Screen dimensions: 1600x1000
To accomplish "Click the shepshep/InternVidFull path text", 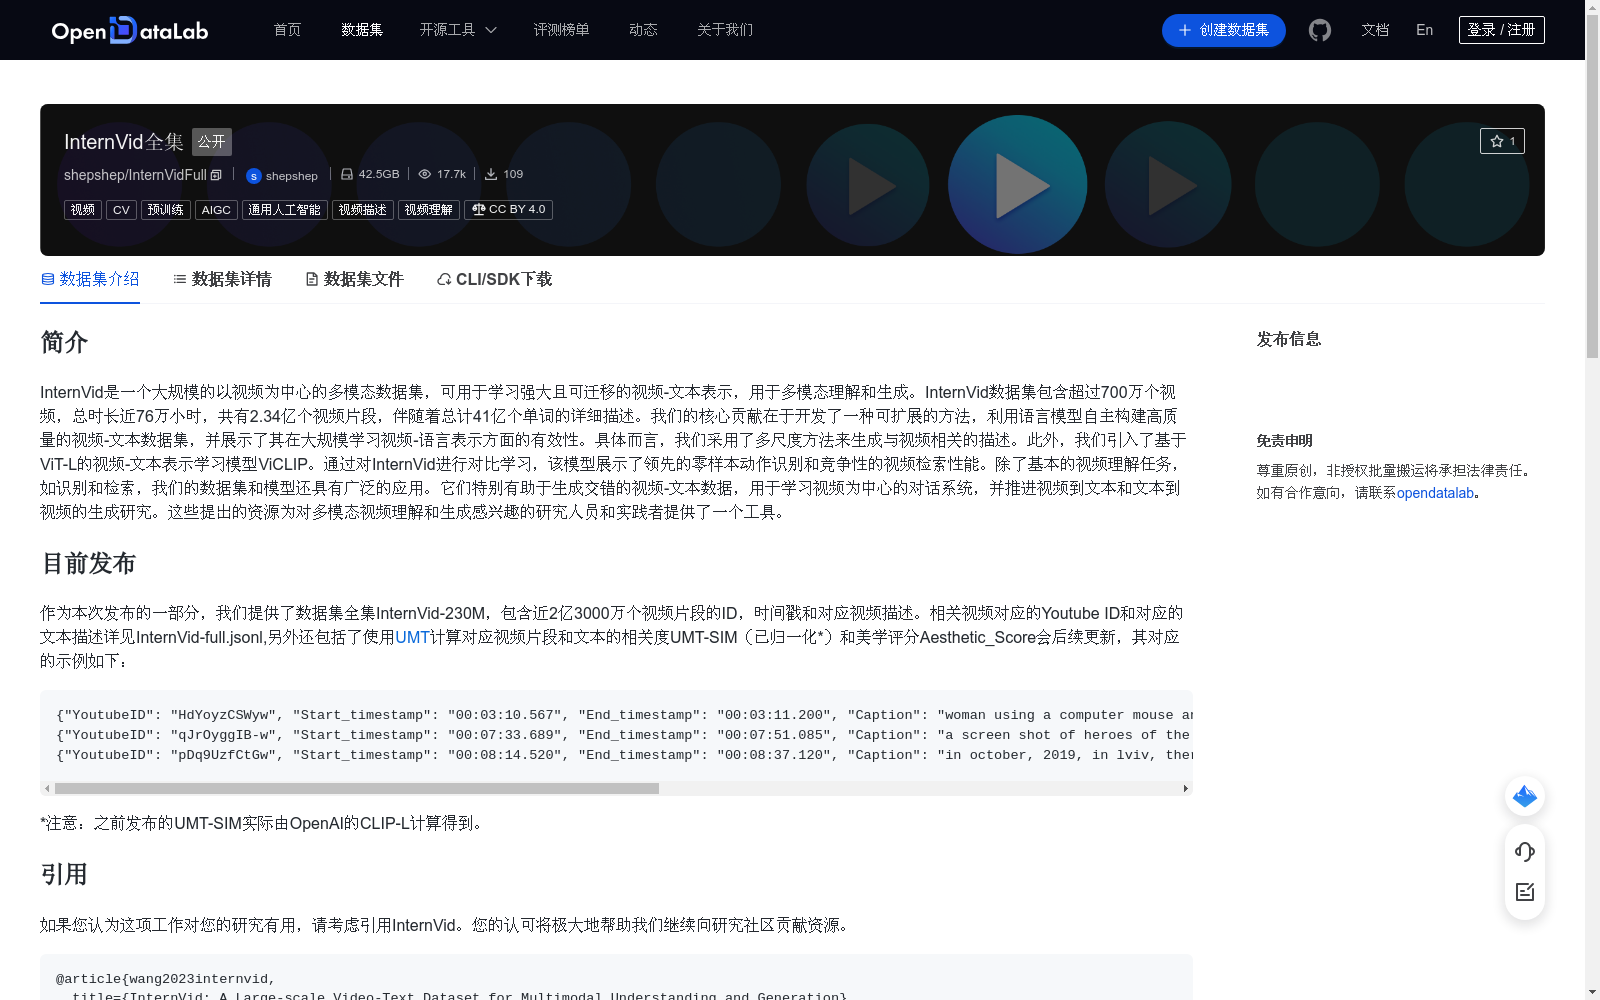I will 135,175.
